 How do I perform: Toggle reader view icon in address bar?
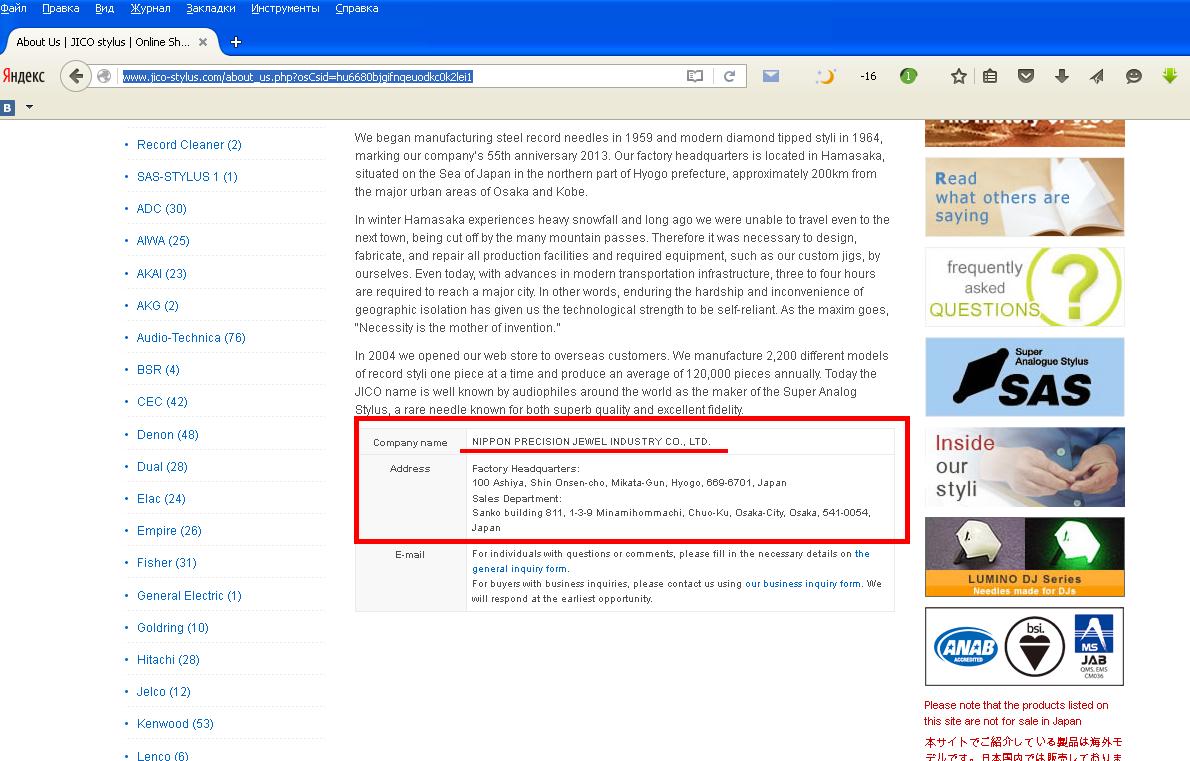point(694,76)
